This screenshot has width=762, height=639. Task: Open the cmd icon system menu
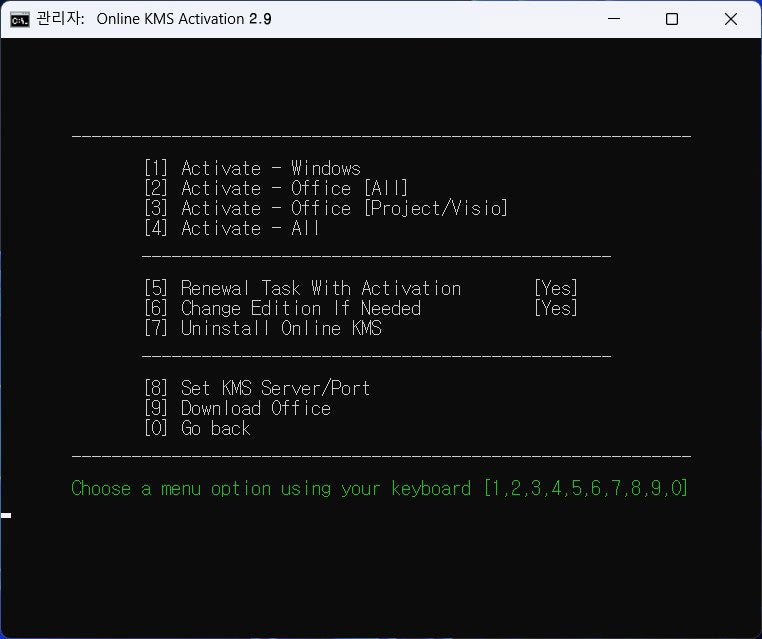click(x=20, y=19)
